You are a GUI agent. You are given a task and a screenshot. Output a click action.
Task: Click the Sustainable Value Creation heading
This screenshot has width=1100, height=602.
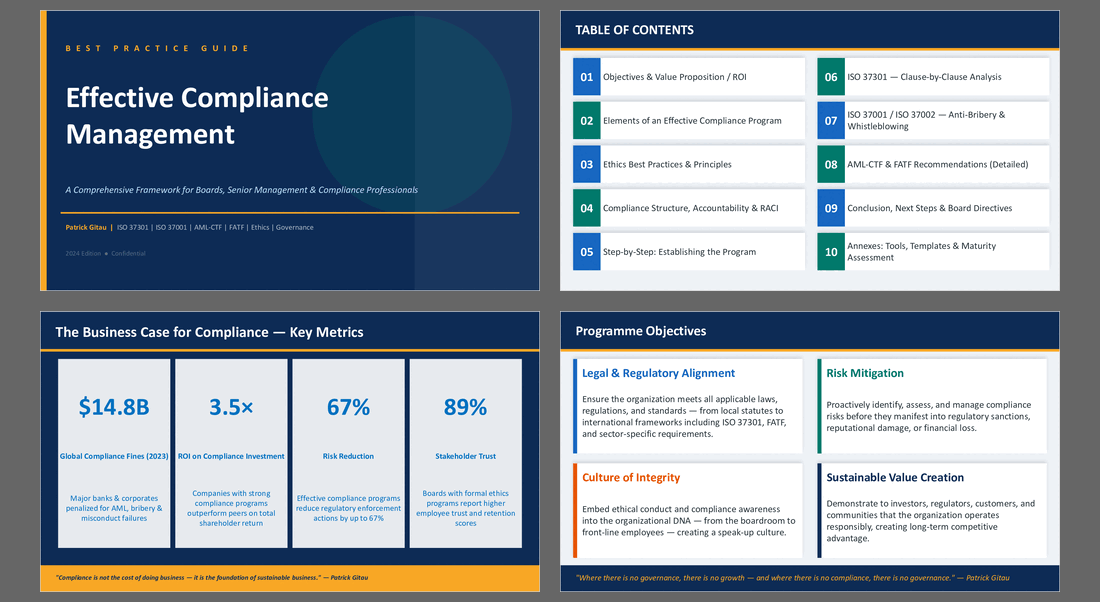tap(895, 478)
